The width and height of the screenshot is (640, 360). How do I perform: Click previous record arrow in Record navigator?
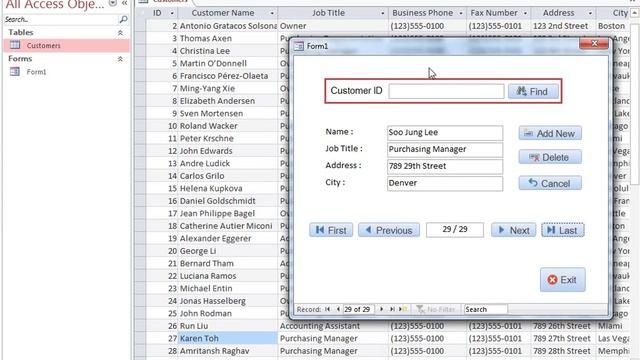click(x=338, y=309)
